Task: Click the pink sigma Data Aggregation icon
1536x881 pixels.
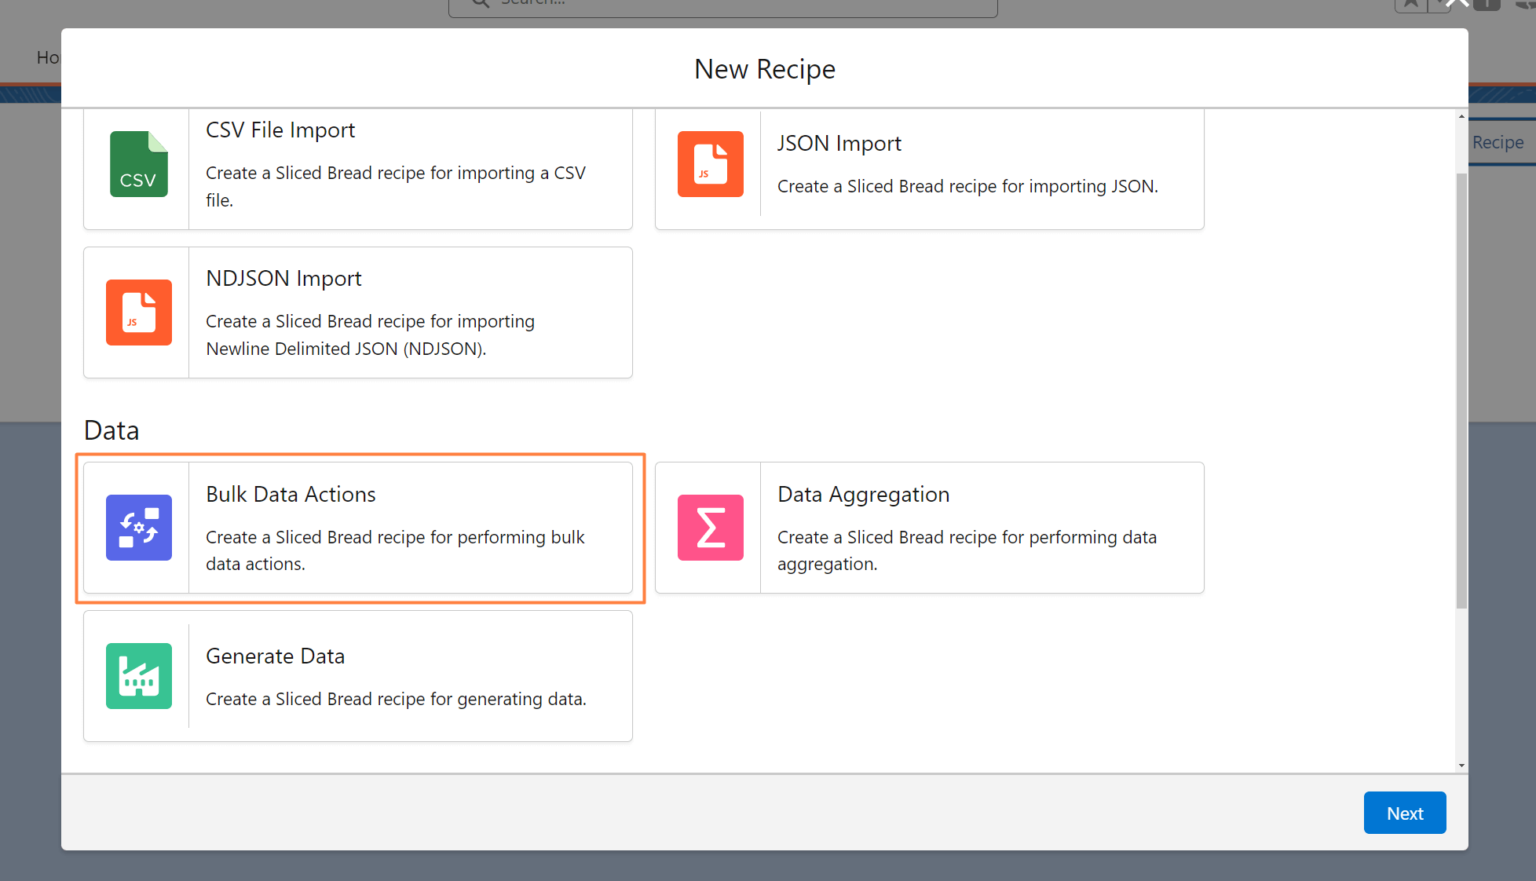Action: pos(710,527)
